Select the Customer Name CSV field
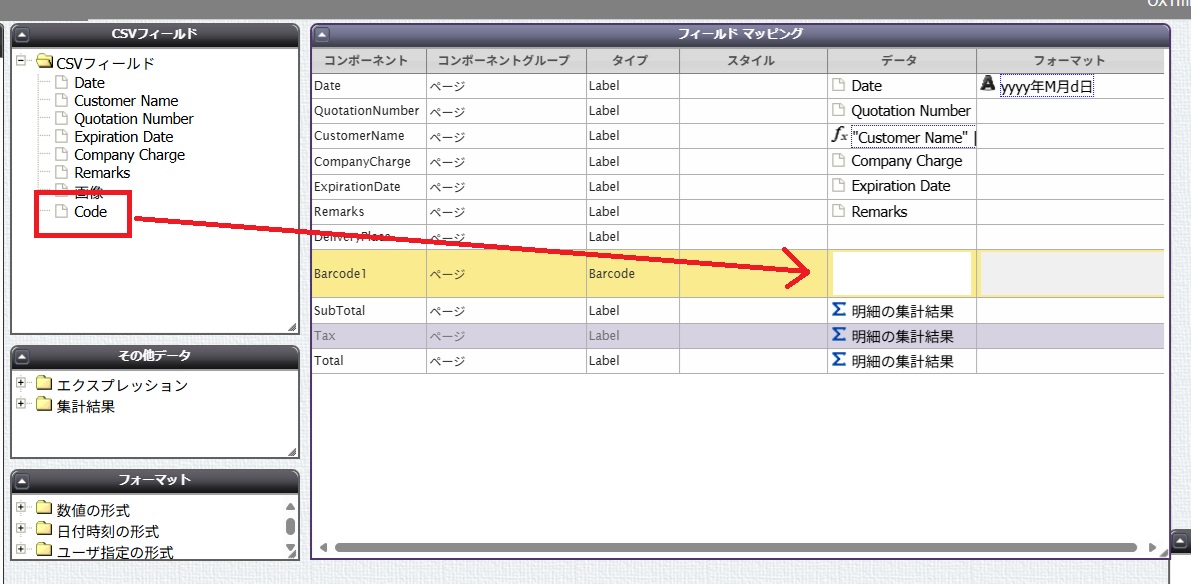Screen dimensions: 1191x584 click(125, 100)
